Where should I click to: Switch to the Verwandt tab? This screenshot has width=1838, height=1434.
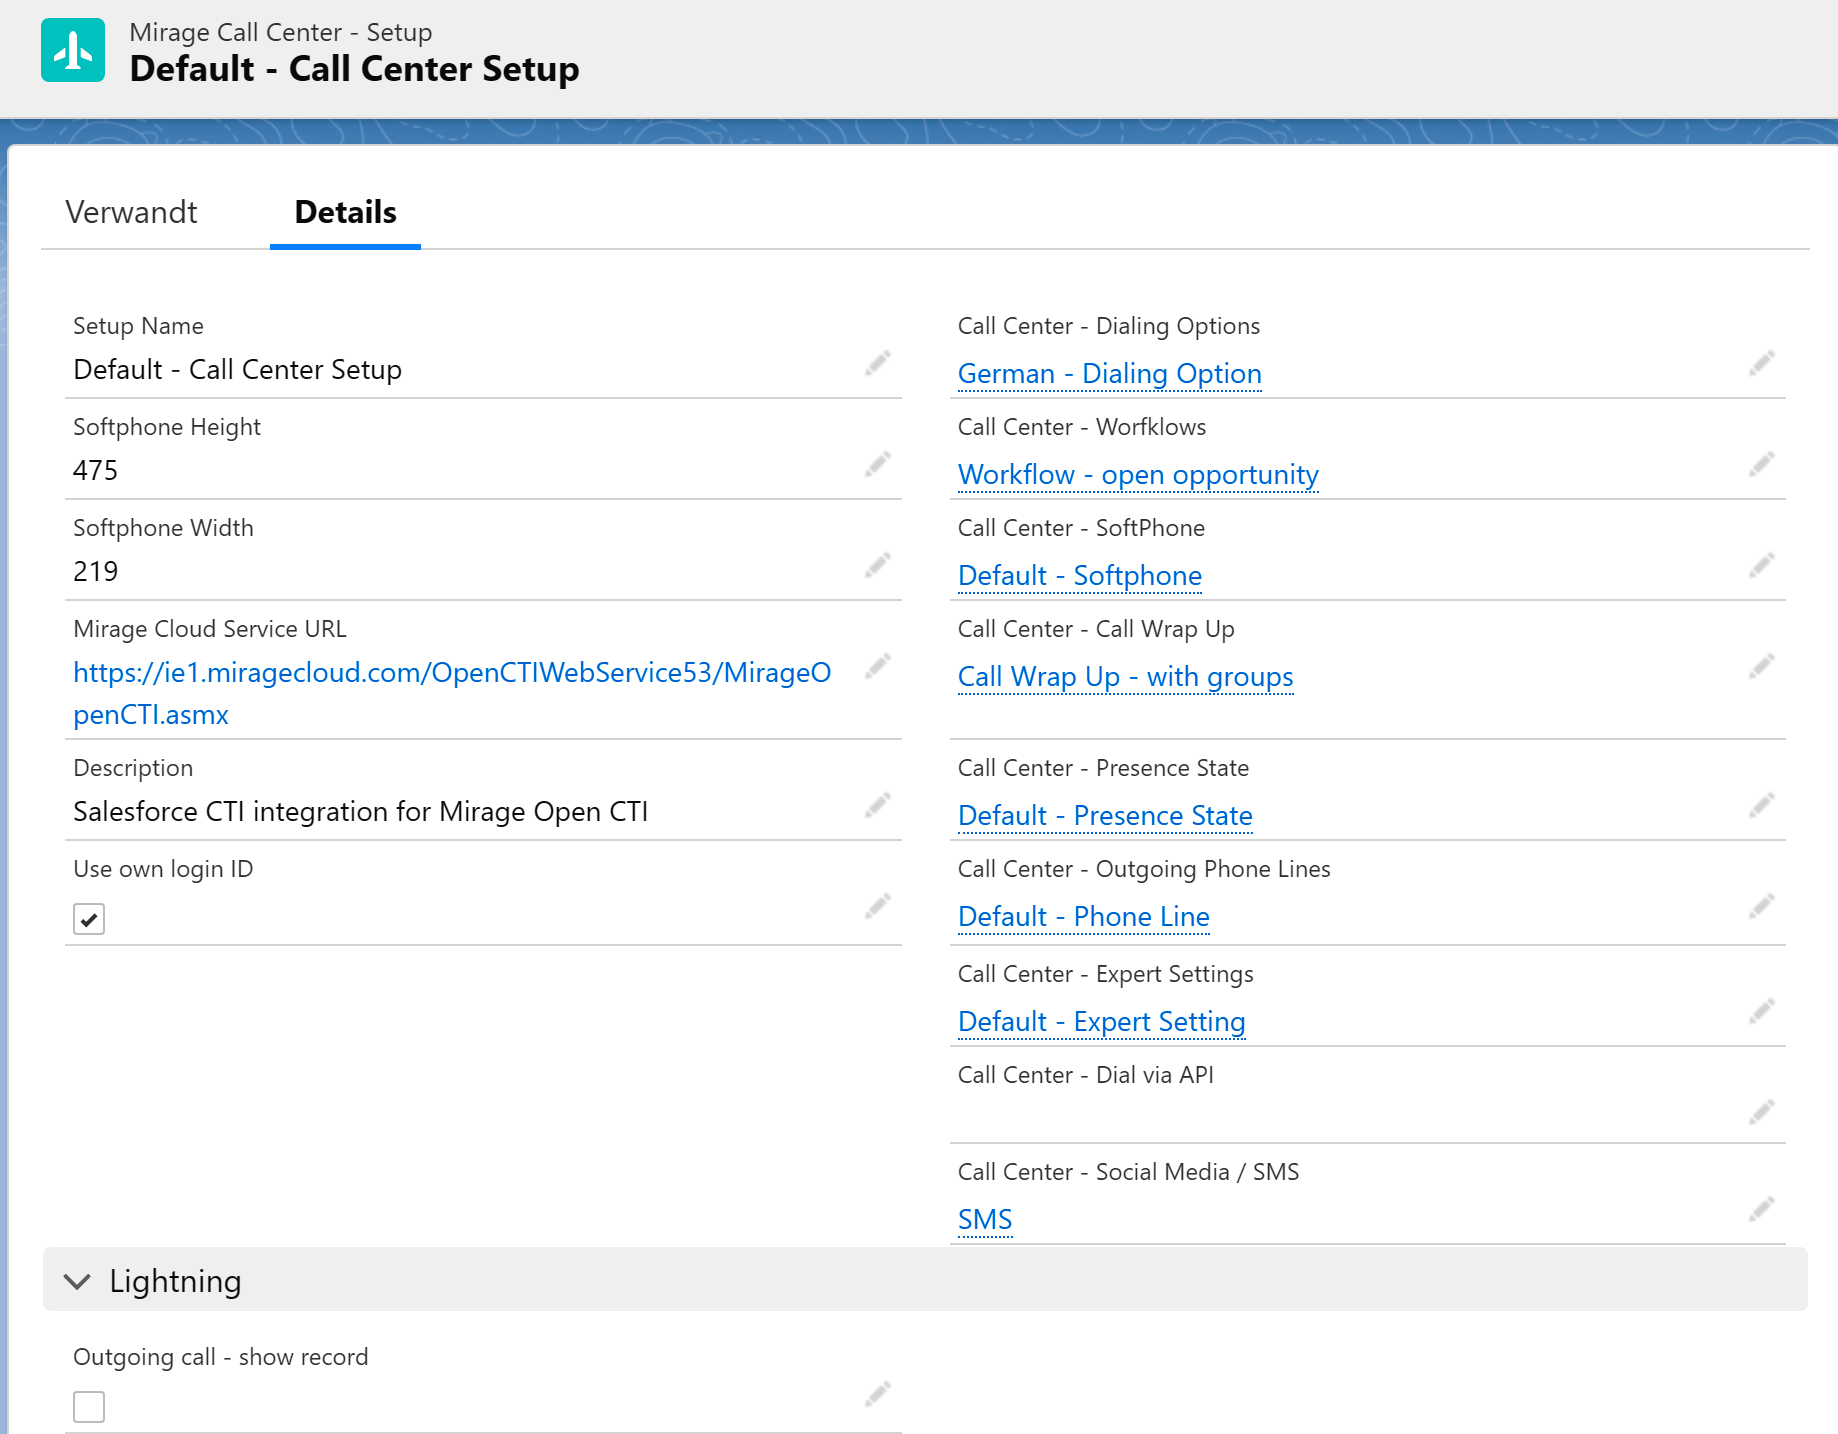click(132, 212)
